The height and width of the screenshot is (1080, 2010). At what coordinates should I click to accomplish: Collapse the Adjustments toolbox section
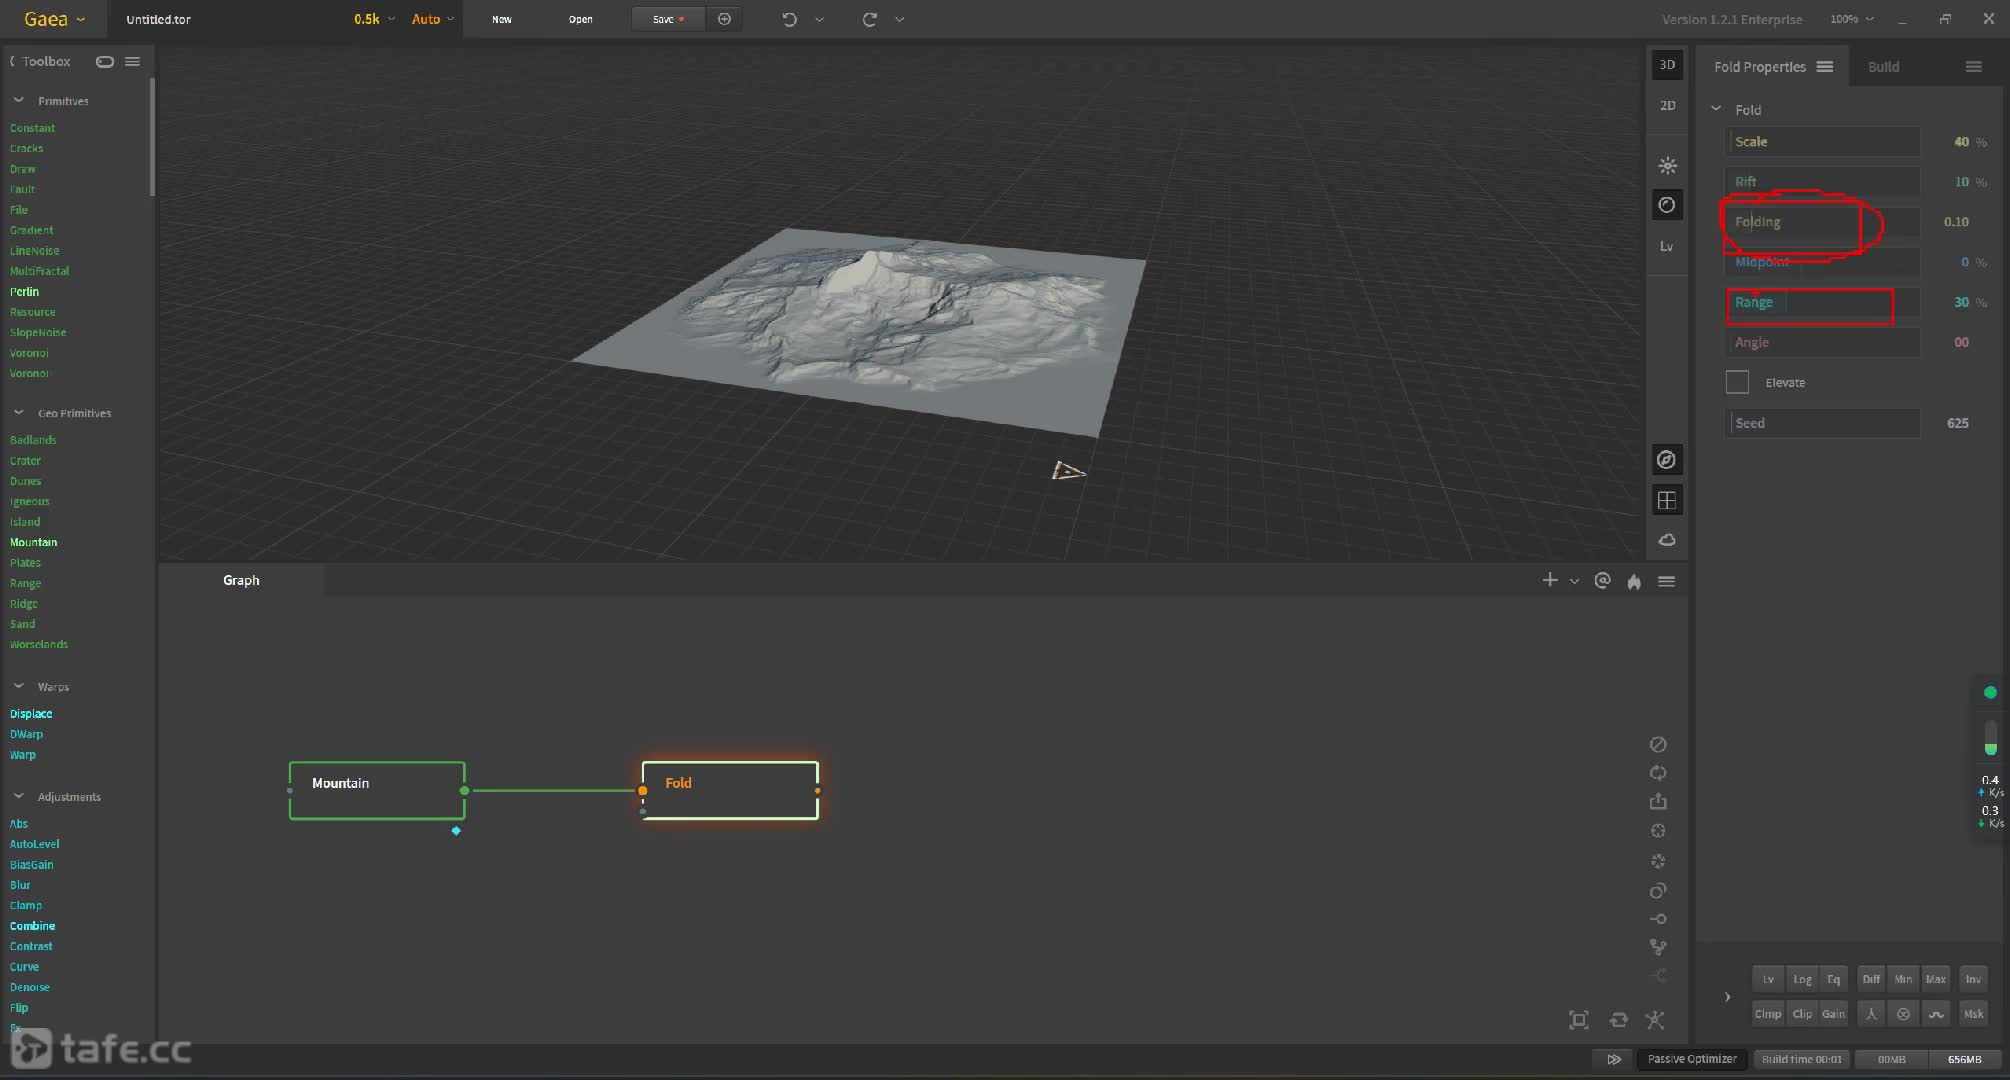18,796
